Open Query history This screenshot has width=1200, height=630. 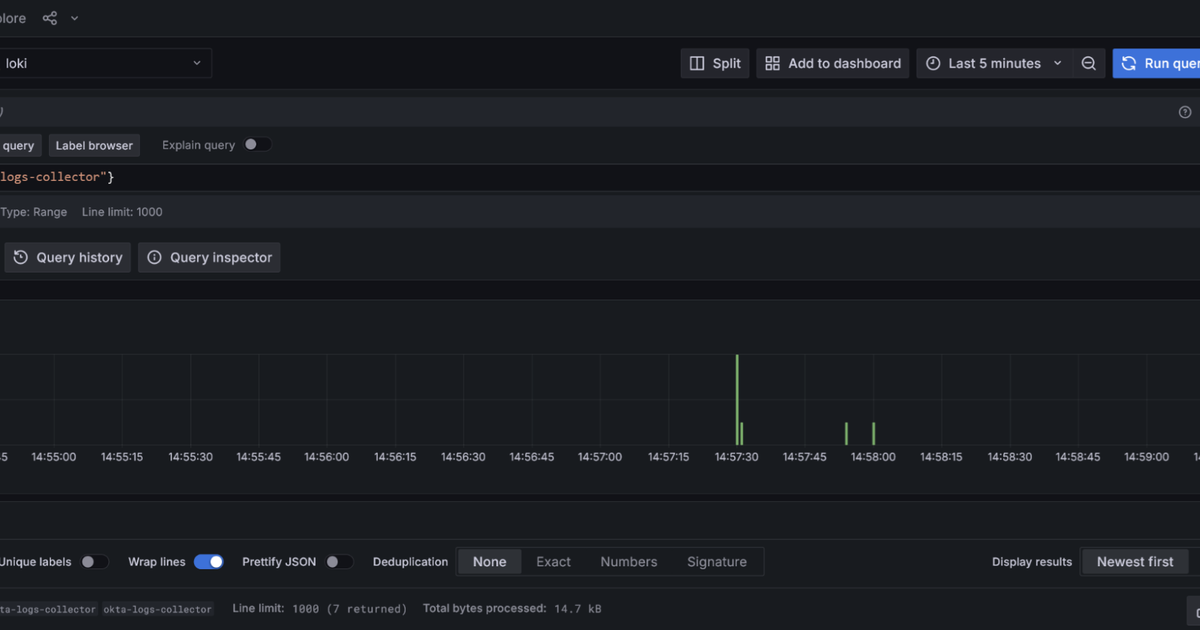pos(68,257)
